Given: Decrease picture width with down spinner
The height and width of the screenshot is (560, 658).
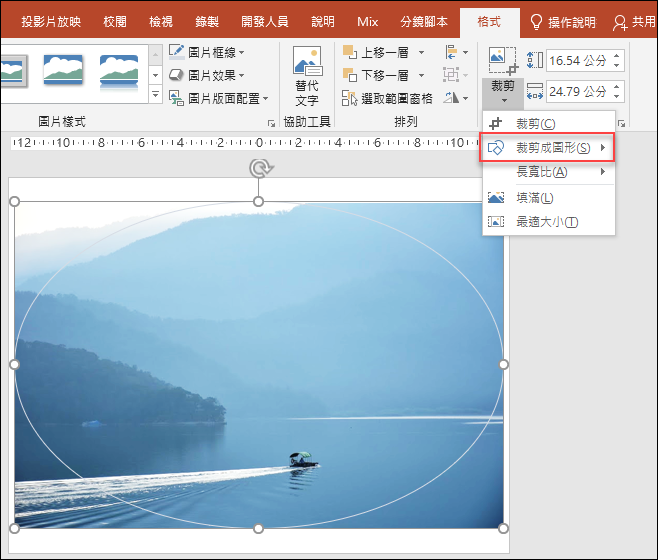Looking at the screenshot, I should pyautogui.click(x=616, y=96).
